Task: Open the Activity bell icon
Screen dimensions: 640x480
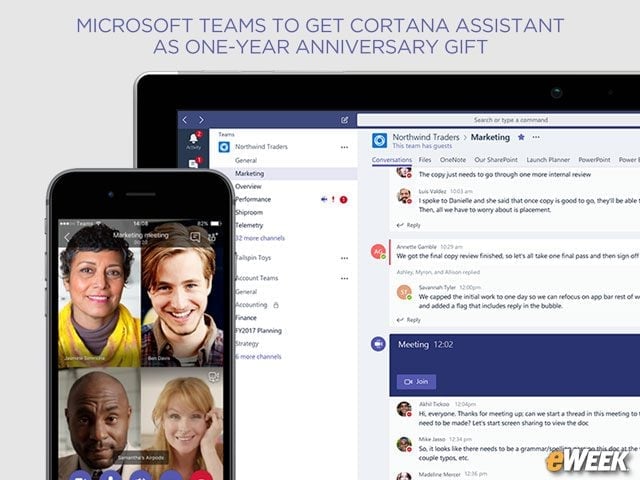Action: pyautogui.click(x=194, y=138)
